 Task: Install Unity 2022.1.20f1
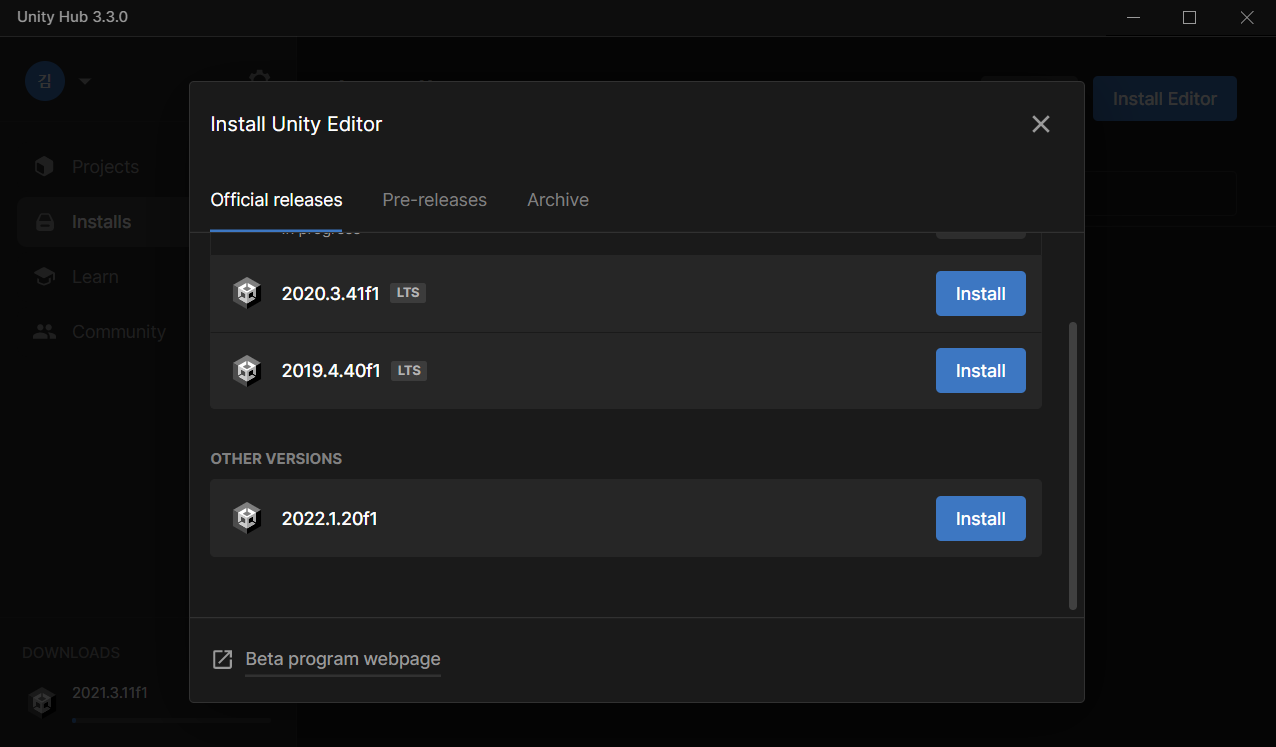[980, 518]
